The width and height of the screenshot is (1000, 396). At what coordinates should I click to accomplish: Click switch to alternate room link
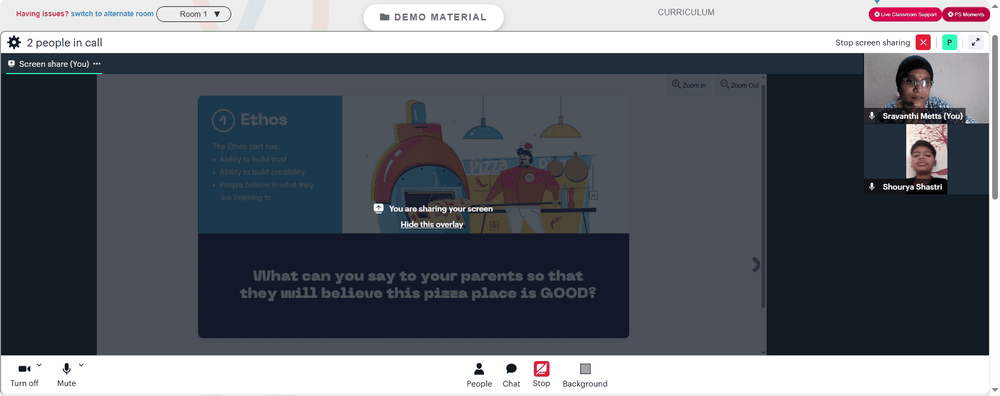[112, 14]
